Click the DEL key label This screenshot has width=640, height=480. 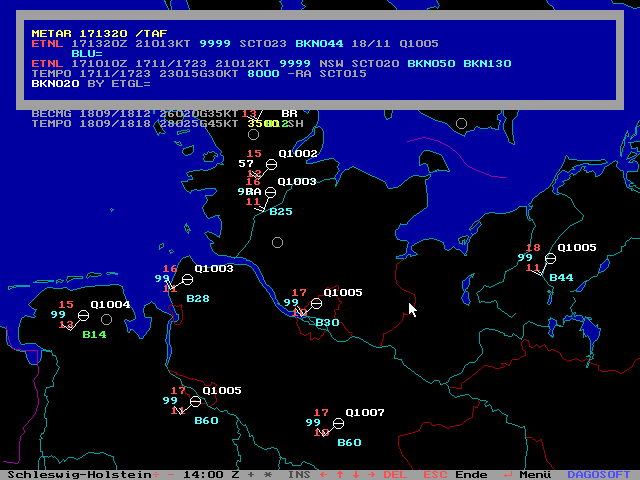pos(396,474)
